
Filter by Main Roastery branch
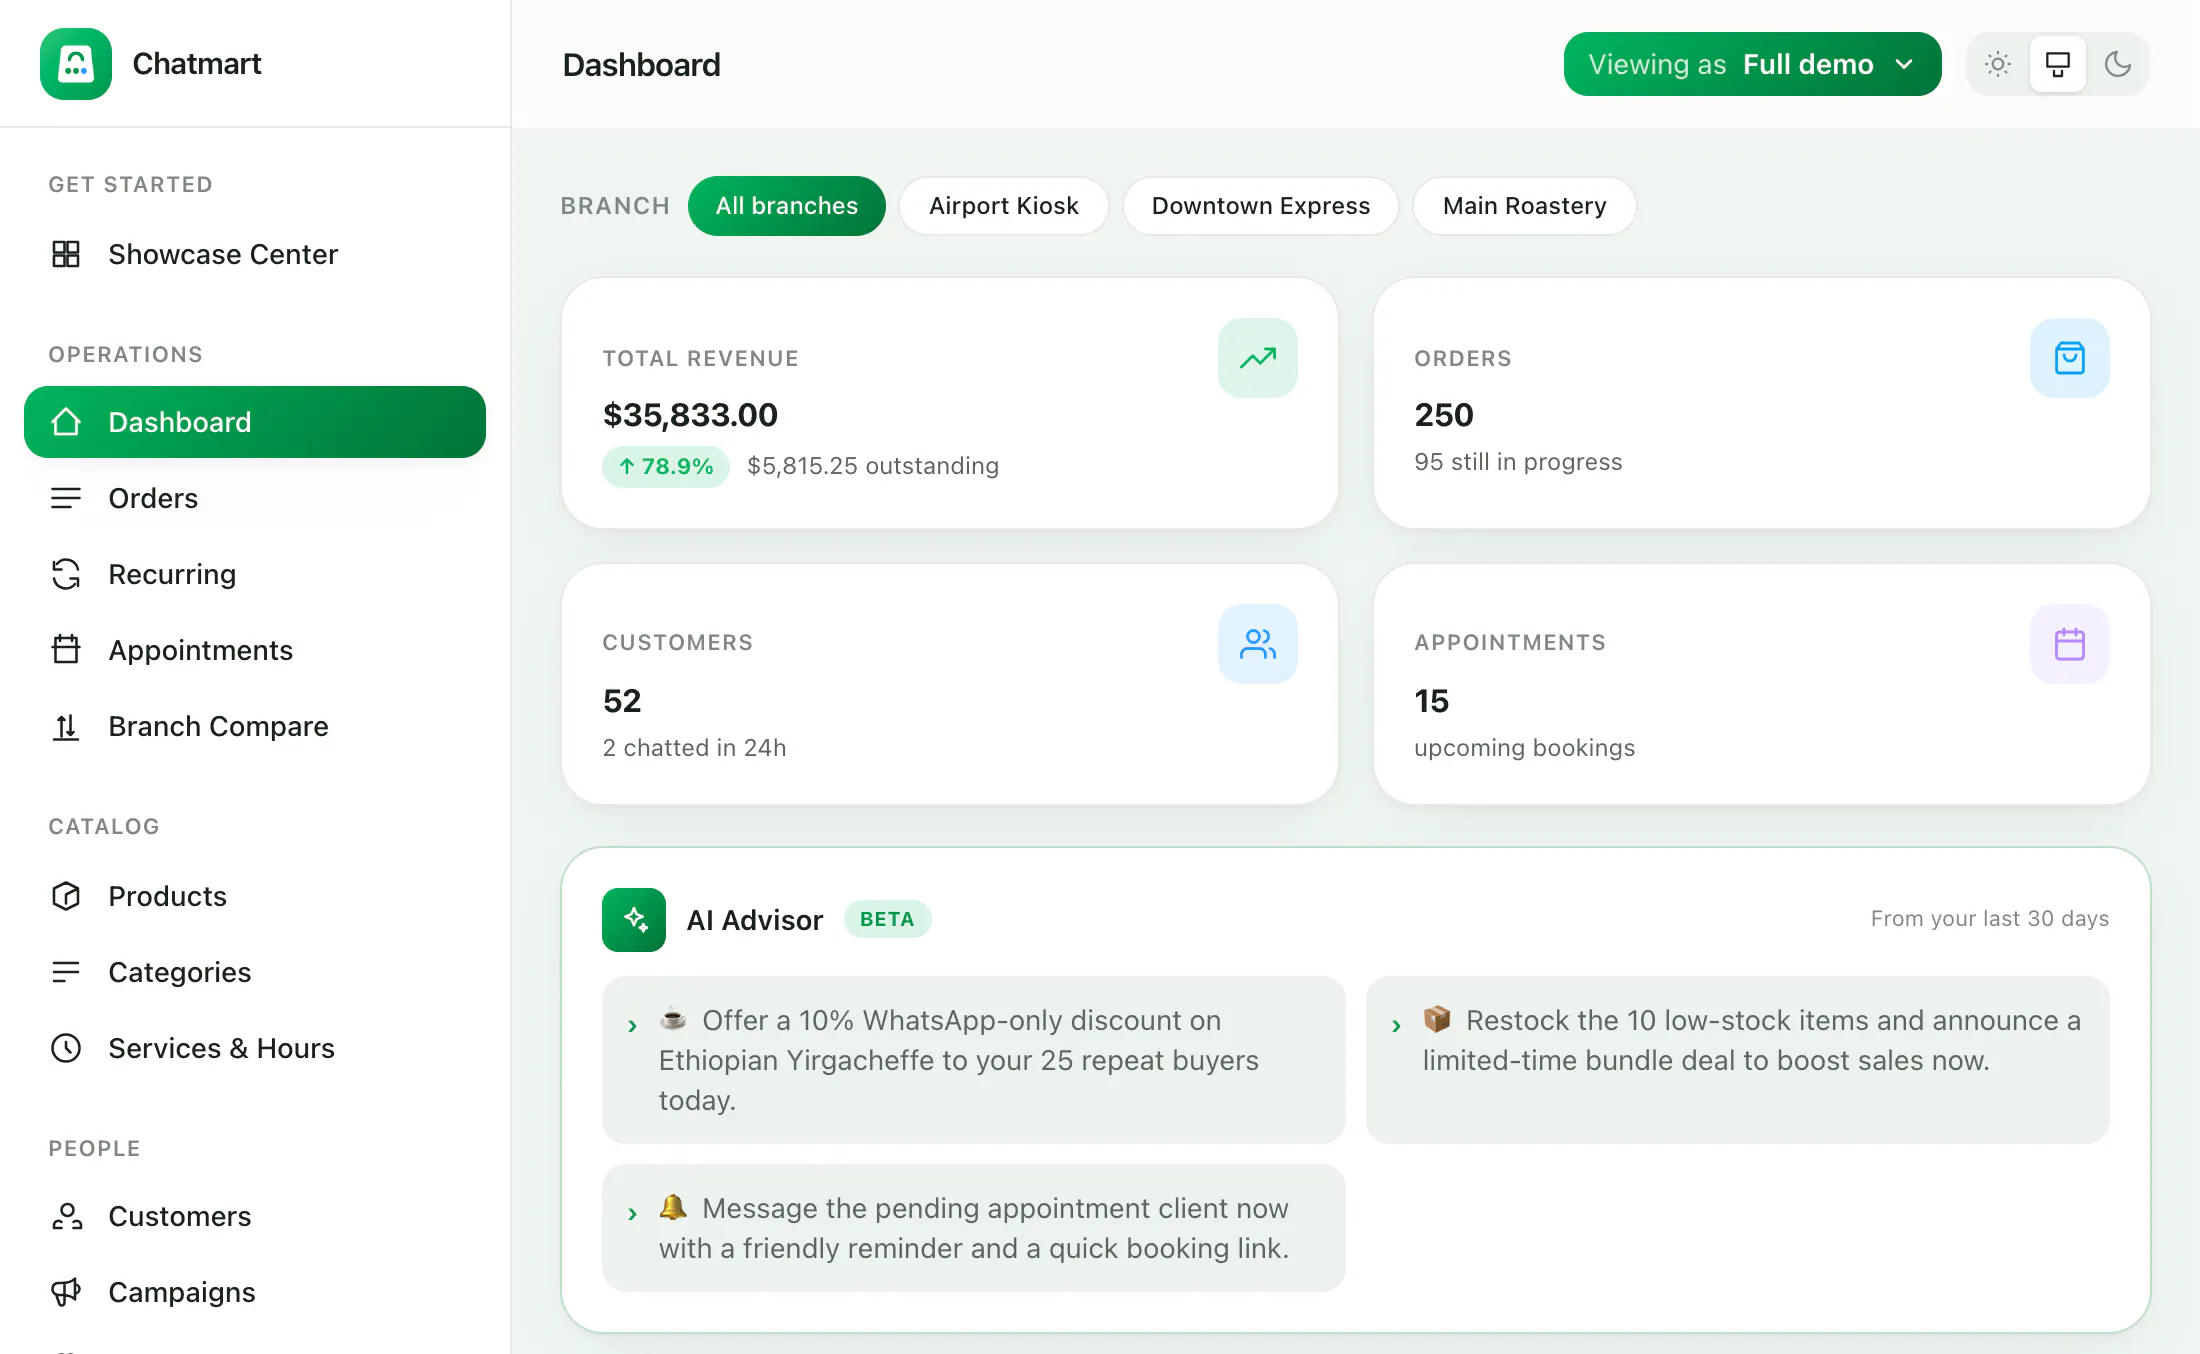click(1525, 206)
